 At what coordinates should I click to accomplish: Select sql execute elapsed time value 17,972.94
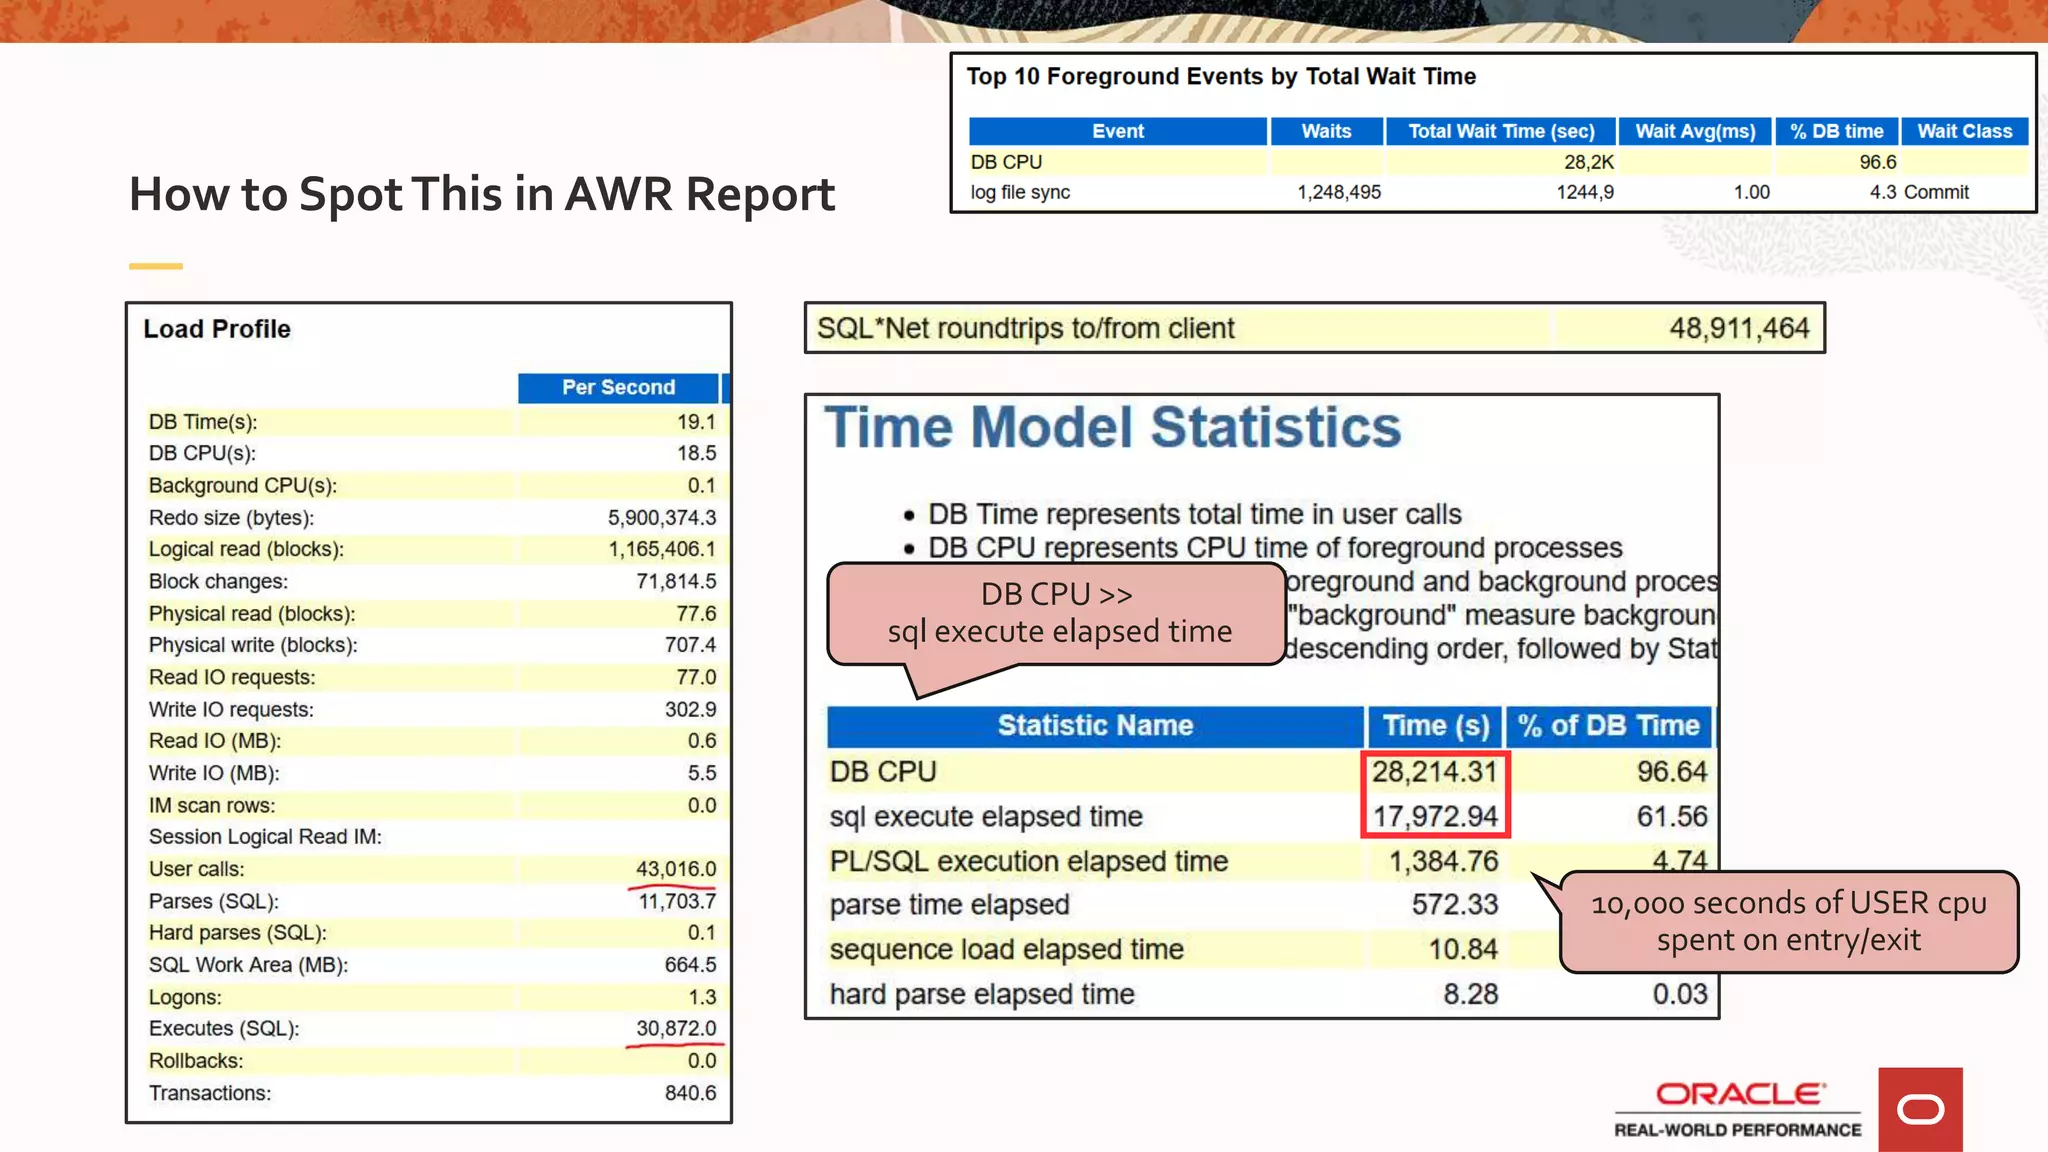[1435, 817]
